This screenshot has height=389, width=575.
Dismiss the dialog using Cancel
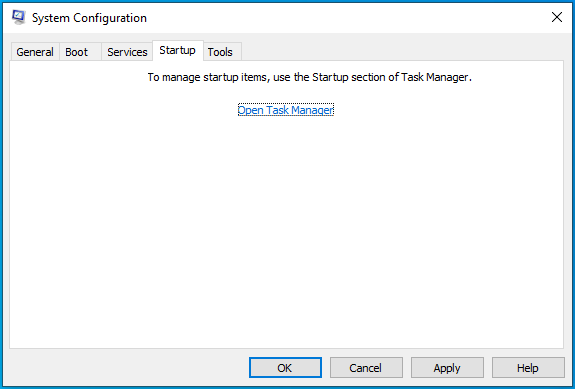tap(366, 368)
